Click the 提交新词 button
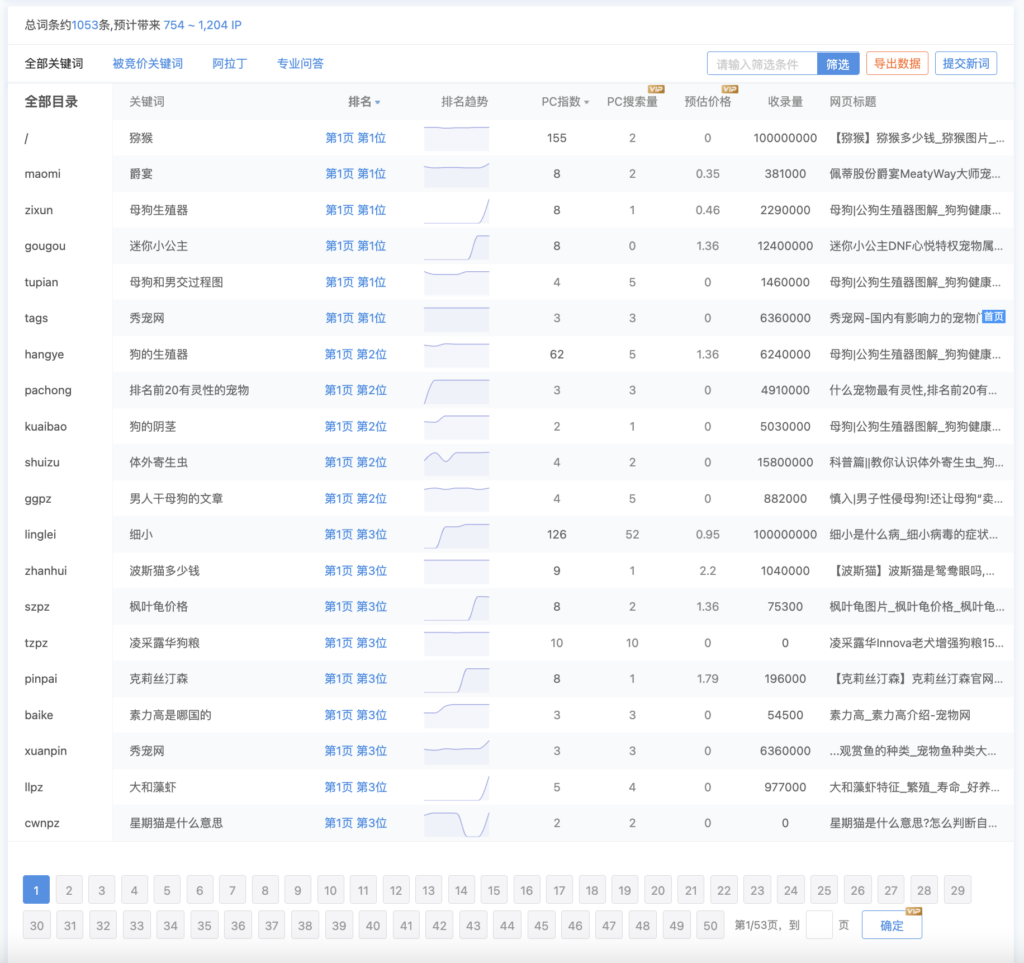Screen dimensions: 1024x963 pos(966,63)
